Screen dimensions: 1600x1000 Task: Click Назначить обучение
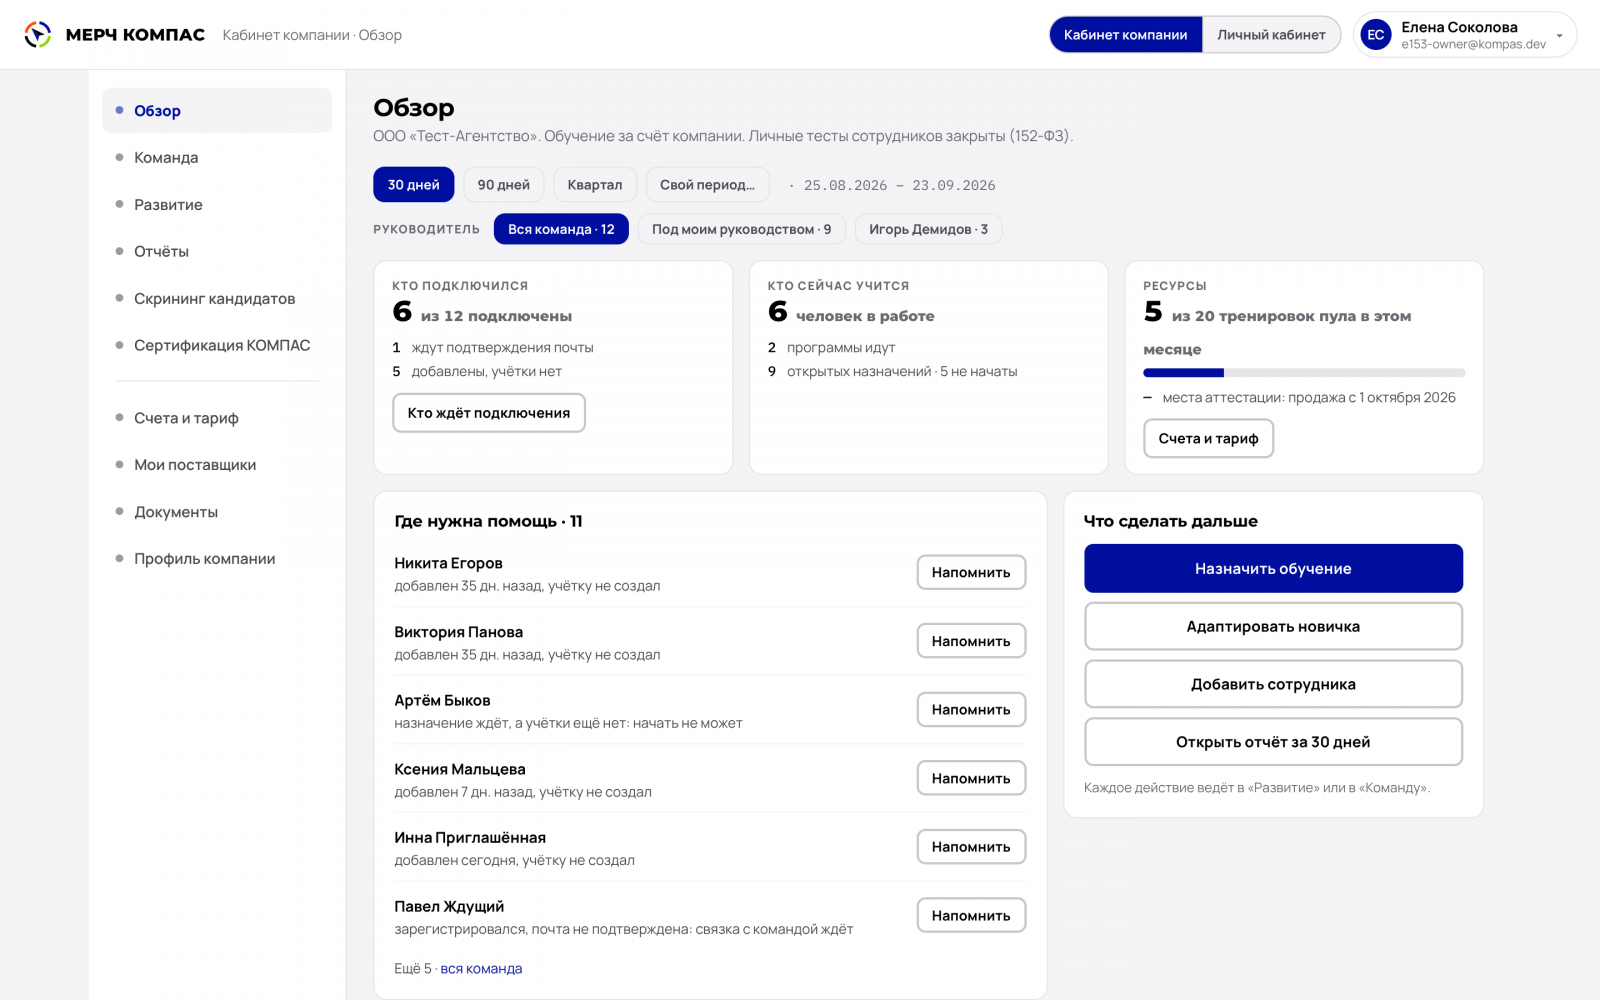[x=1273, y=569]
